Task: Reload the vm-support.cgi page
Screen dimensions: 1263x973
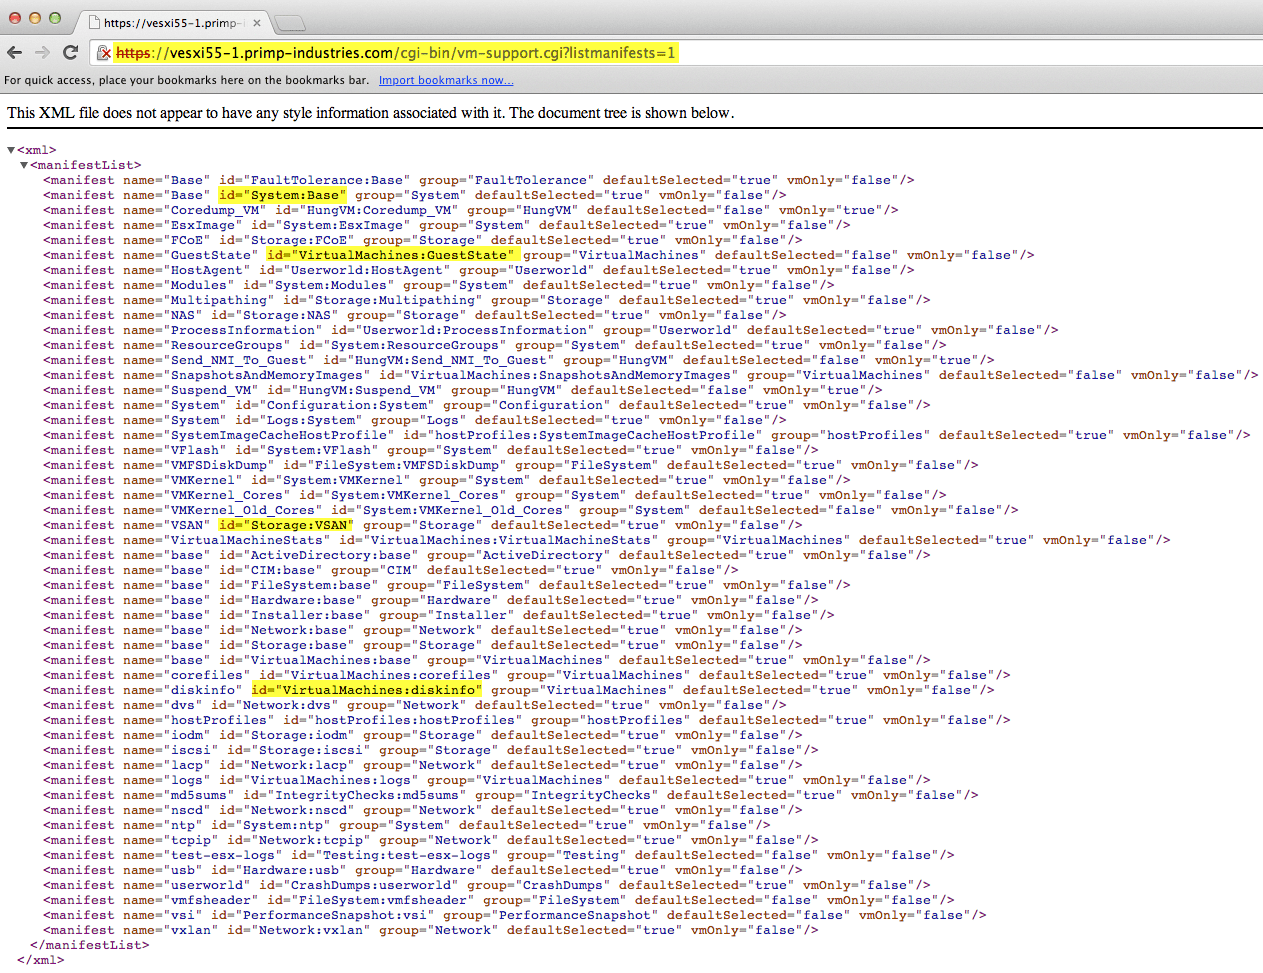Action: pos(69,53)
